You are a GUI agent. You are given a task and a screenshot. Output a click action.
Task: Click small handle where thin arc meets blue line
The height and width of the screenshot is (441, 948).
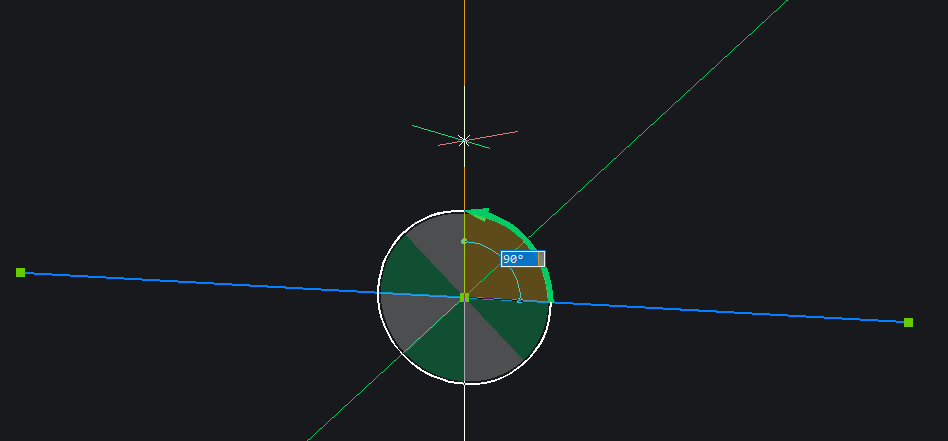[519, 300]
